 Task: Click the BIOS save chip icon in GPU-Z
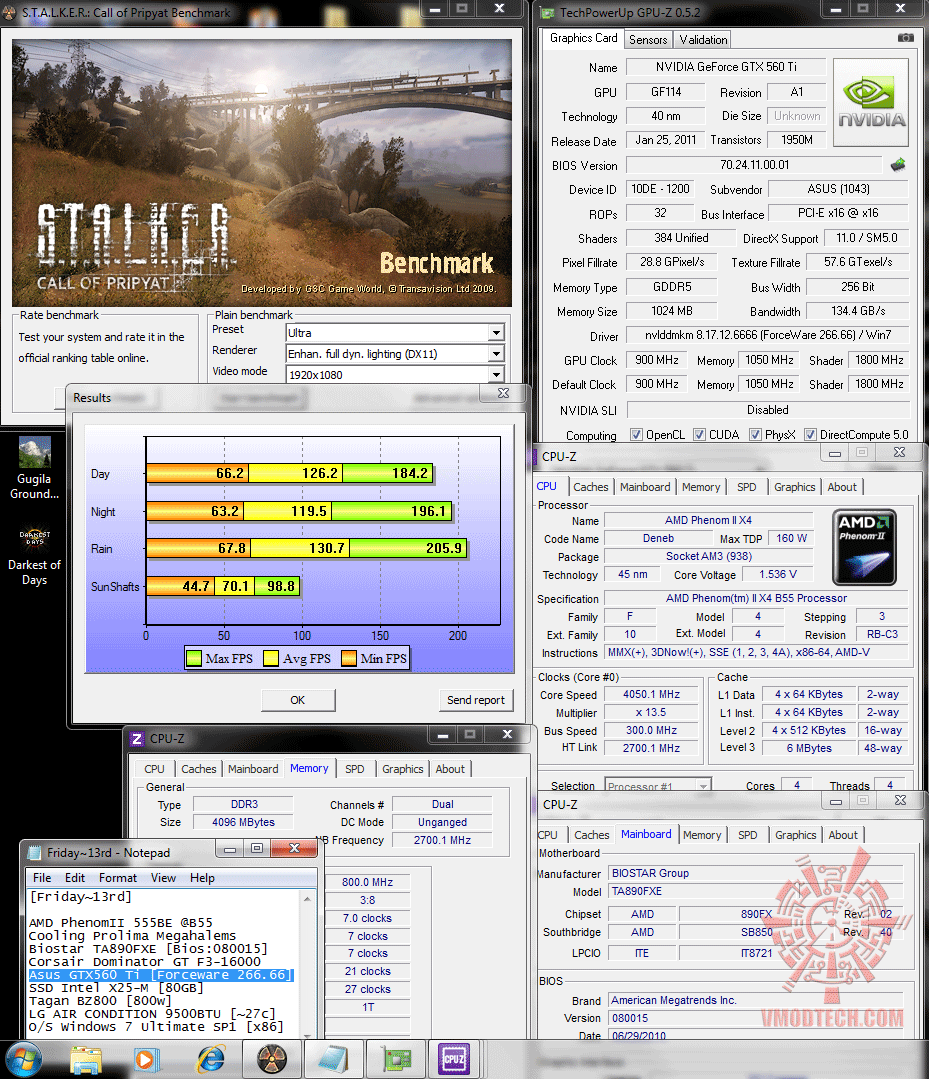898,164
